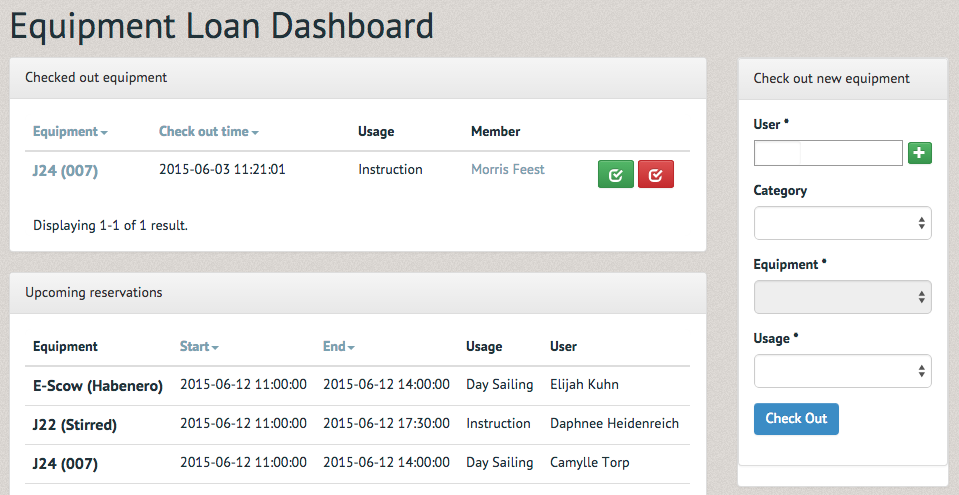The image size is (959, 495).
Task: Click the Check out new equipment panel header
Action: [842, 79]
